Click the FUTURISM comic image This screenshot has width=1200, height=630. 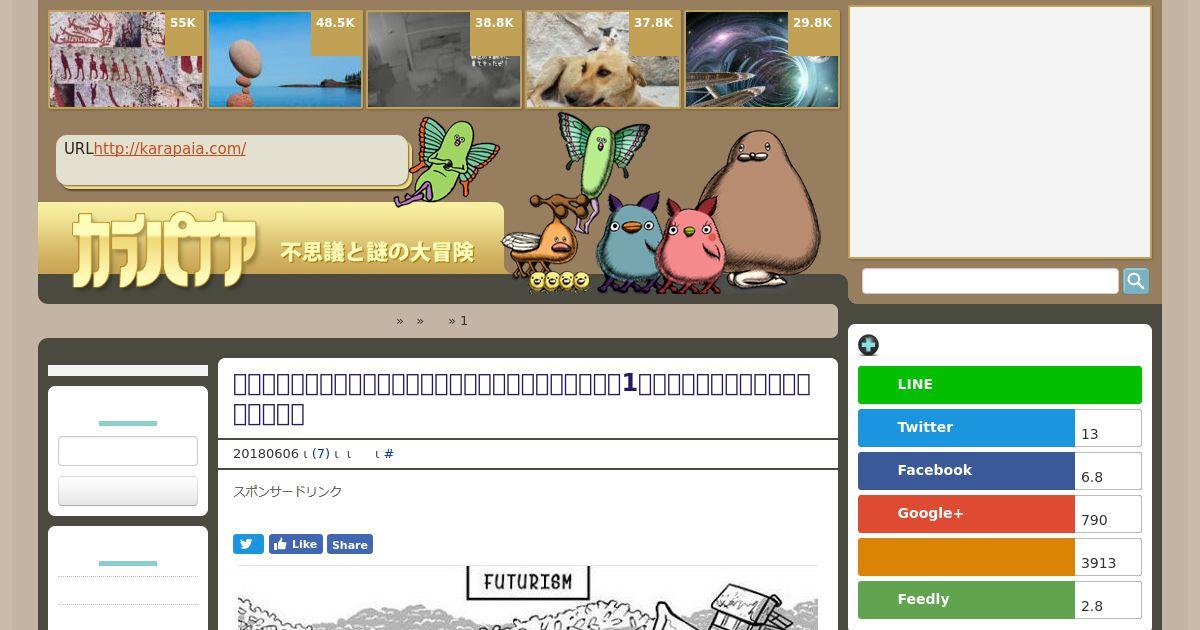point(527,598)
